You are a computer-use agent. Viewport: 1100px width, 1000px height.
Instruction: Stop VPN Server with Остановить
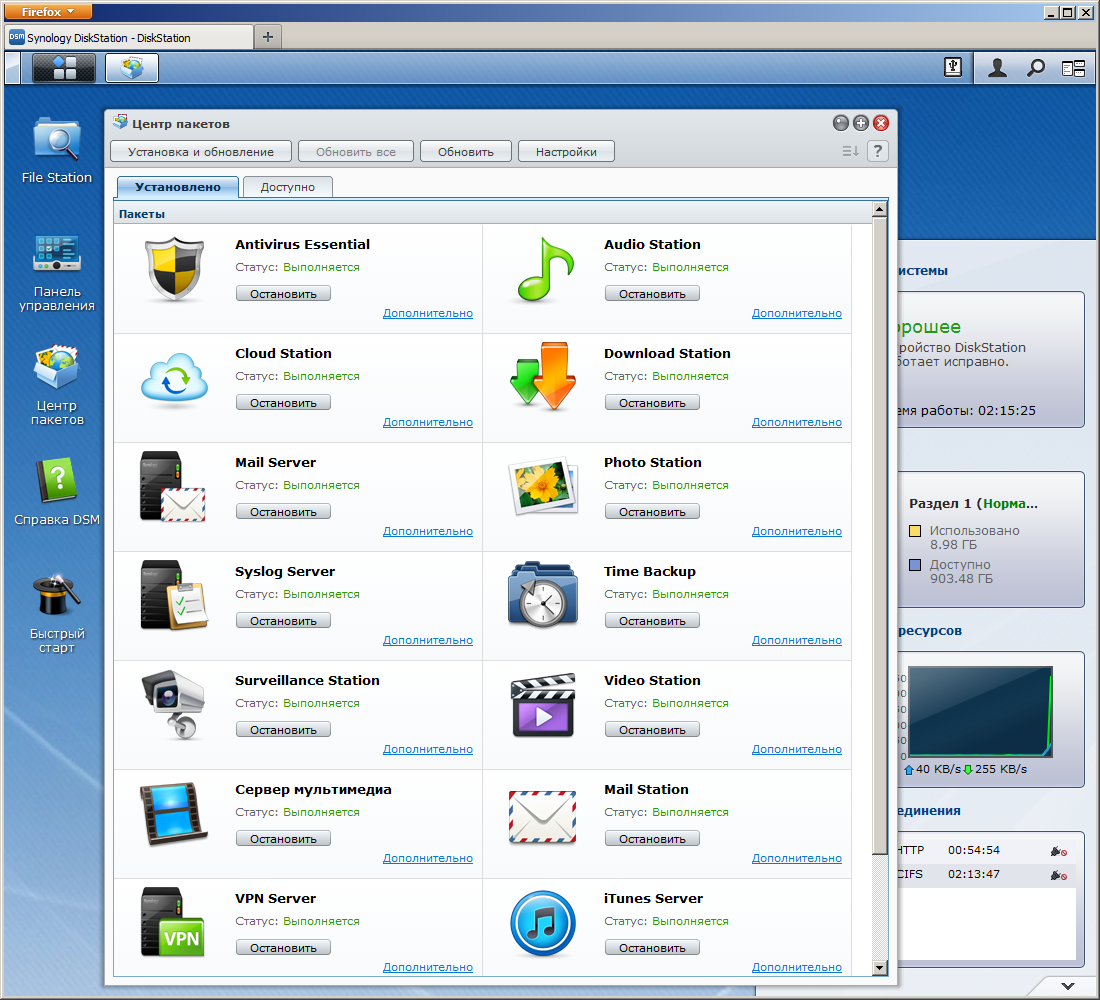[283, 948]
